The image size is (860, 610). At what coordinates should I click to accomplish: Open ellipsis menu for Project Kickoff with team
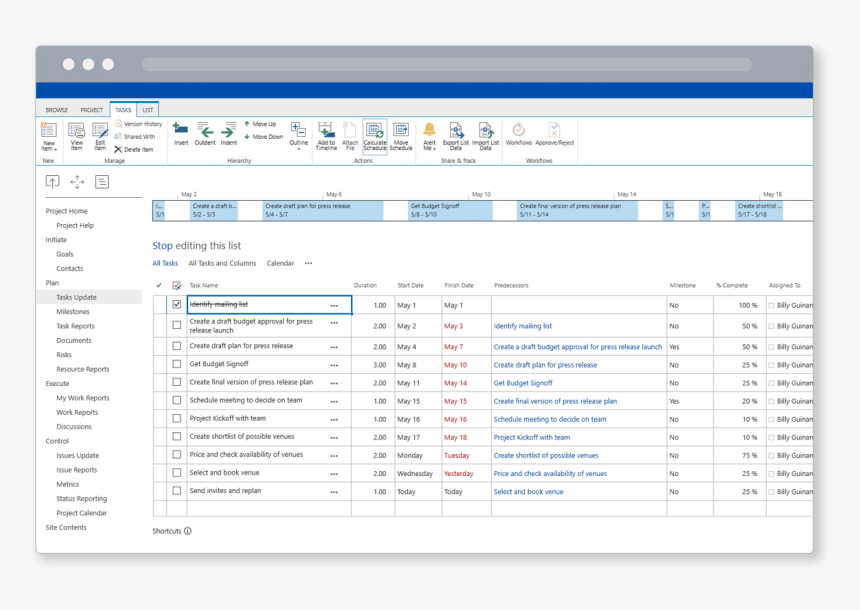tap(335, 420)
